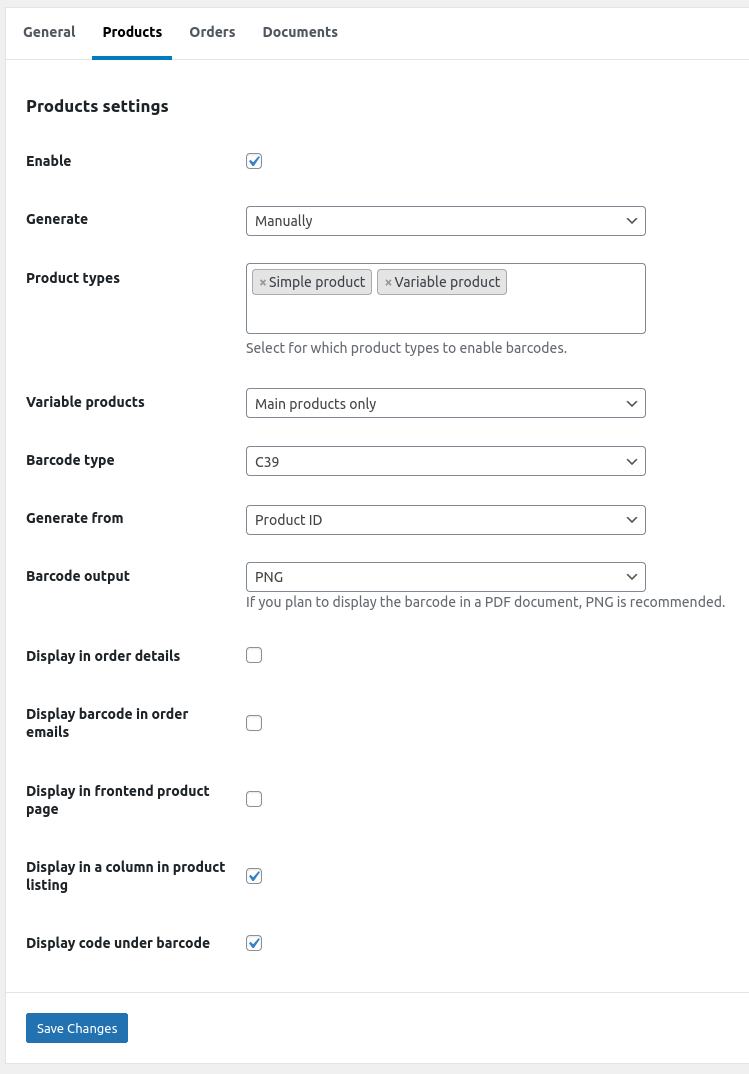Remove Variable product tag using its x icon
Image resolution: width=749 pixels, height=1074 pixels.
click(388, 283)
